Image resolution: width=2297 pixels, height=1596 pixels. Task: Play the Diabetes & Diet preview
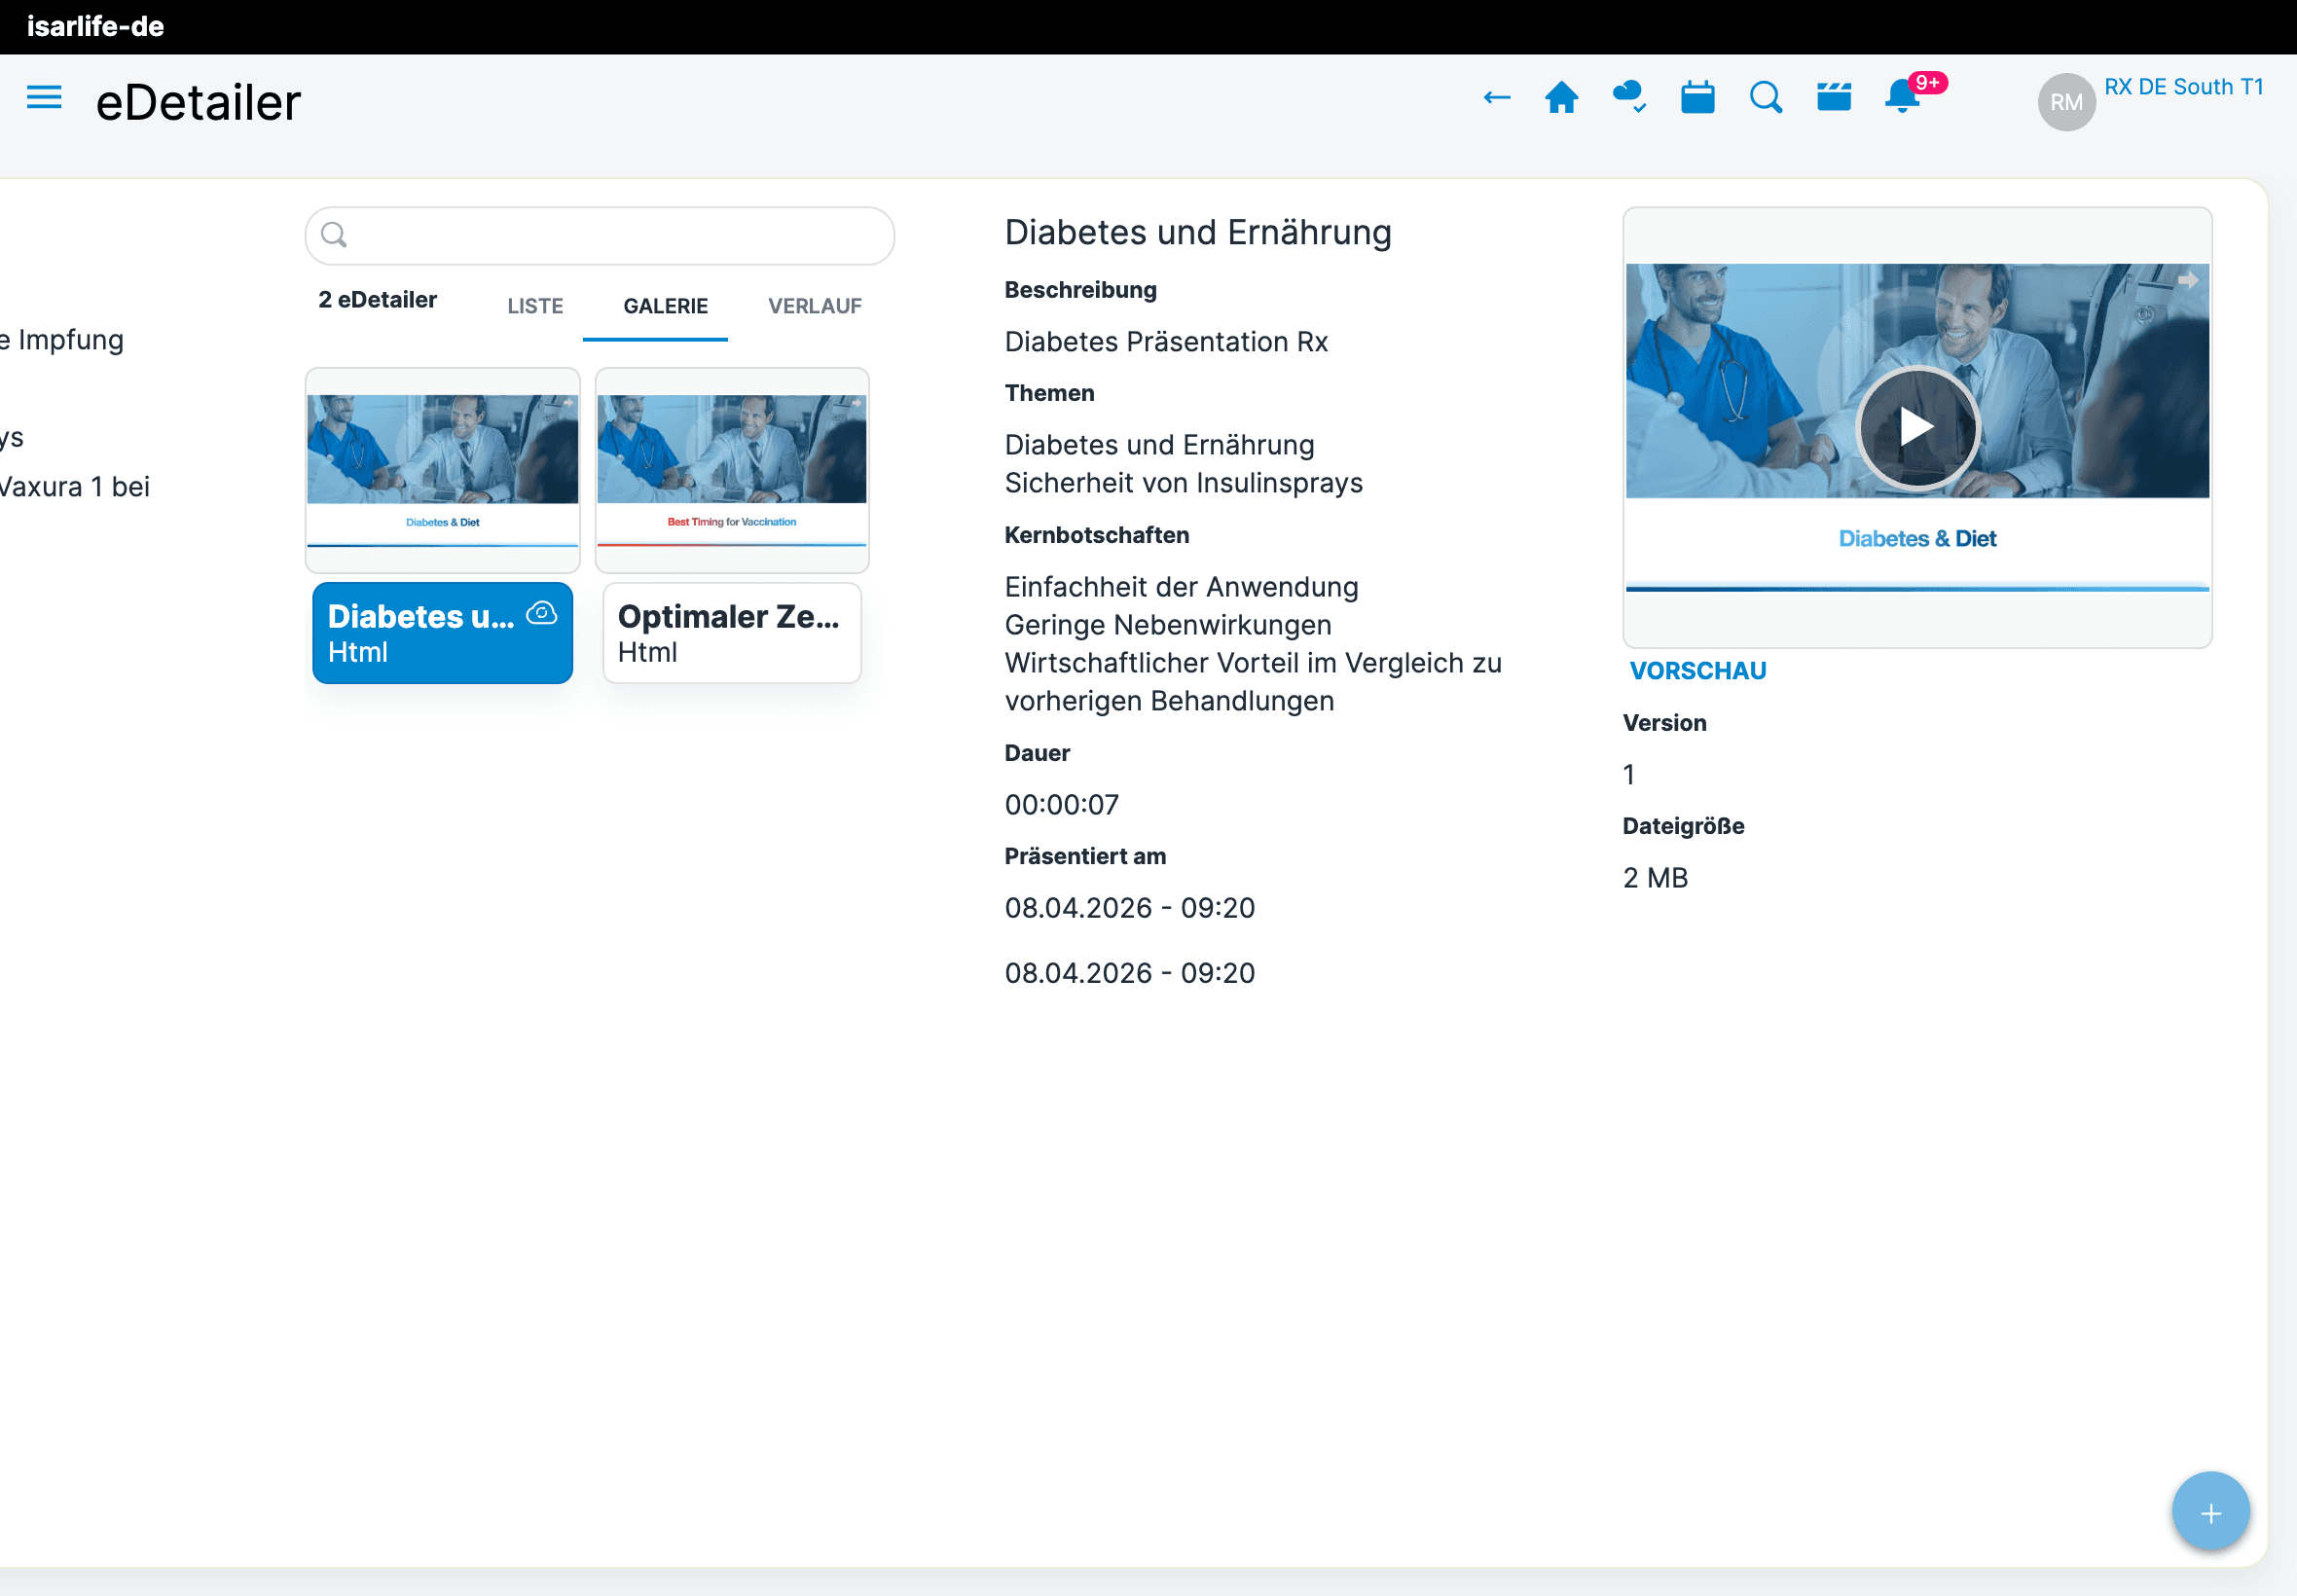click(x=1916, y=428)
